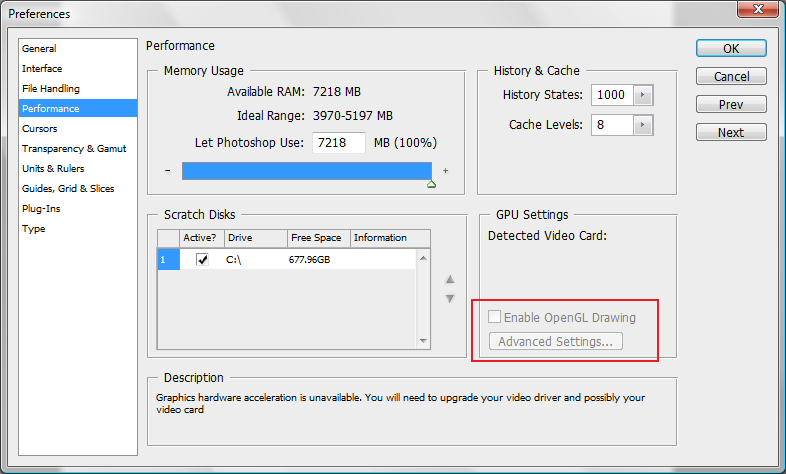The image size is (786, 474).
Task: Click scratch disk list scroll down arrow
Action: coord(423,341)
